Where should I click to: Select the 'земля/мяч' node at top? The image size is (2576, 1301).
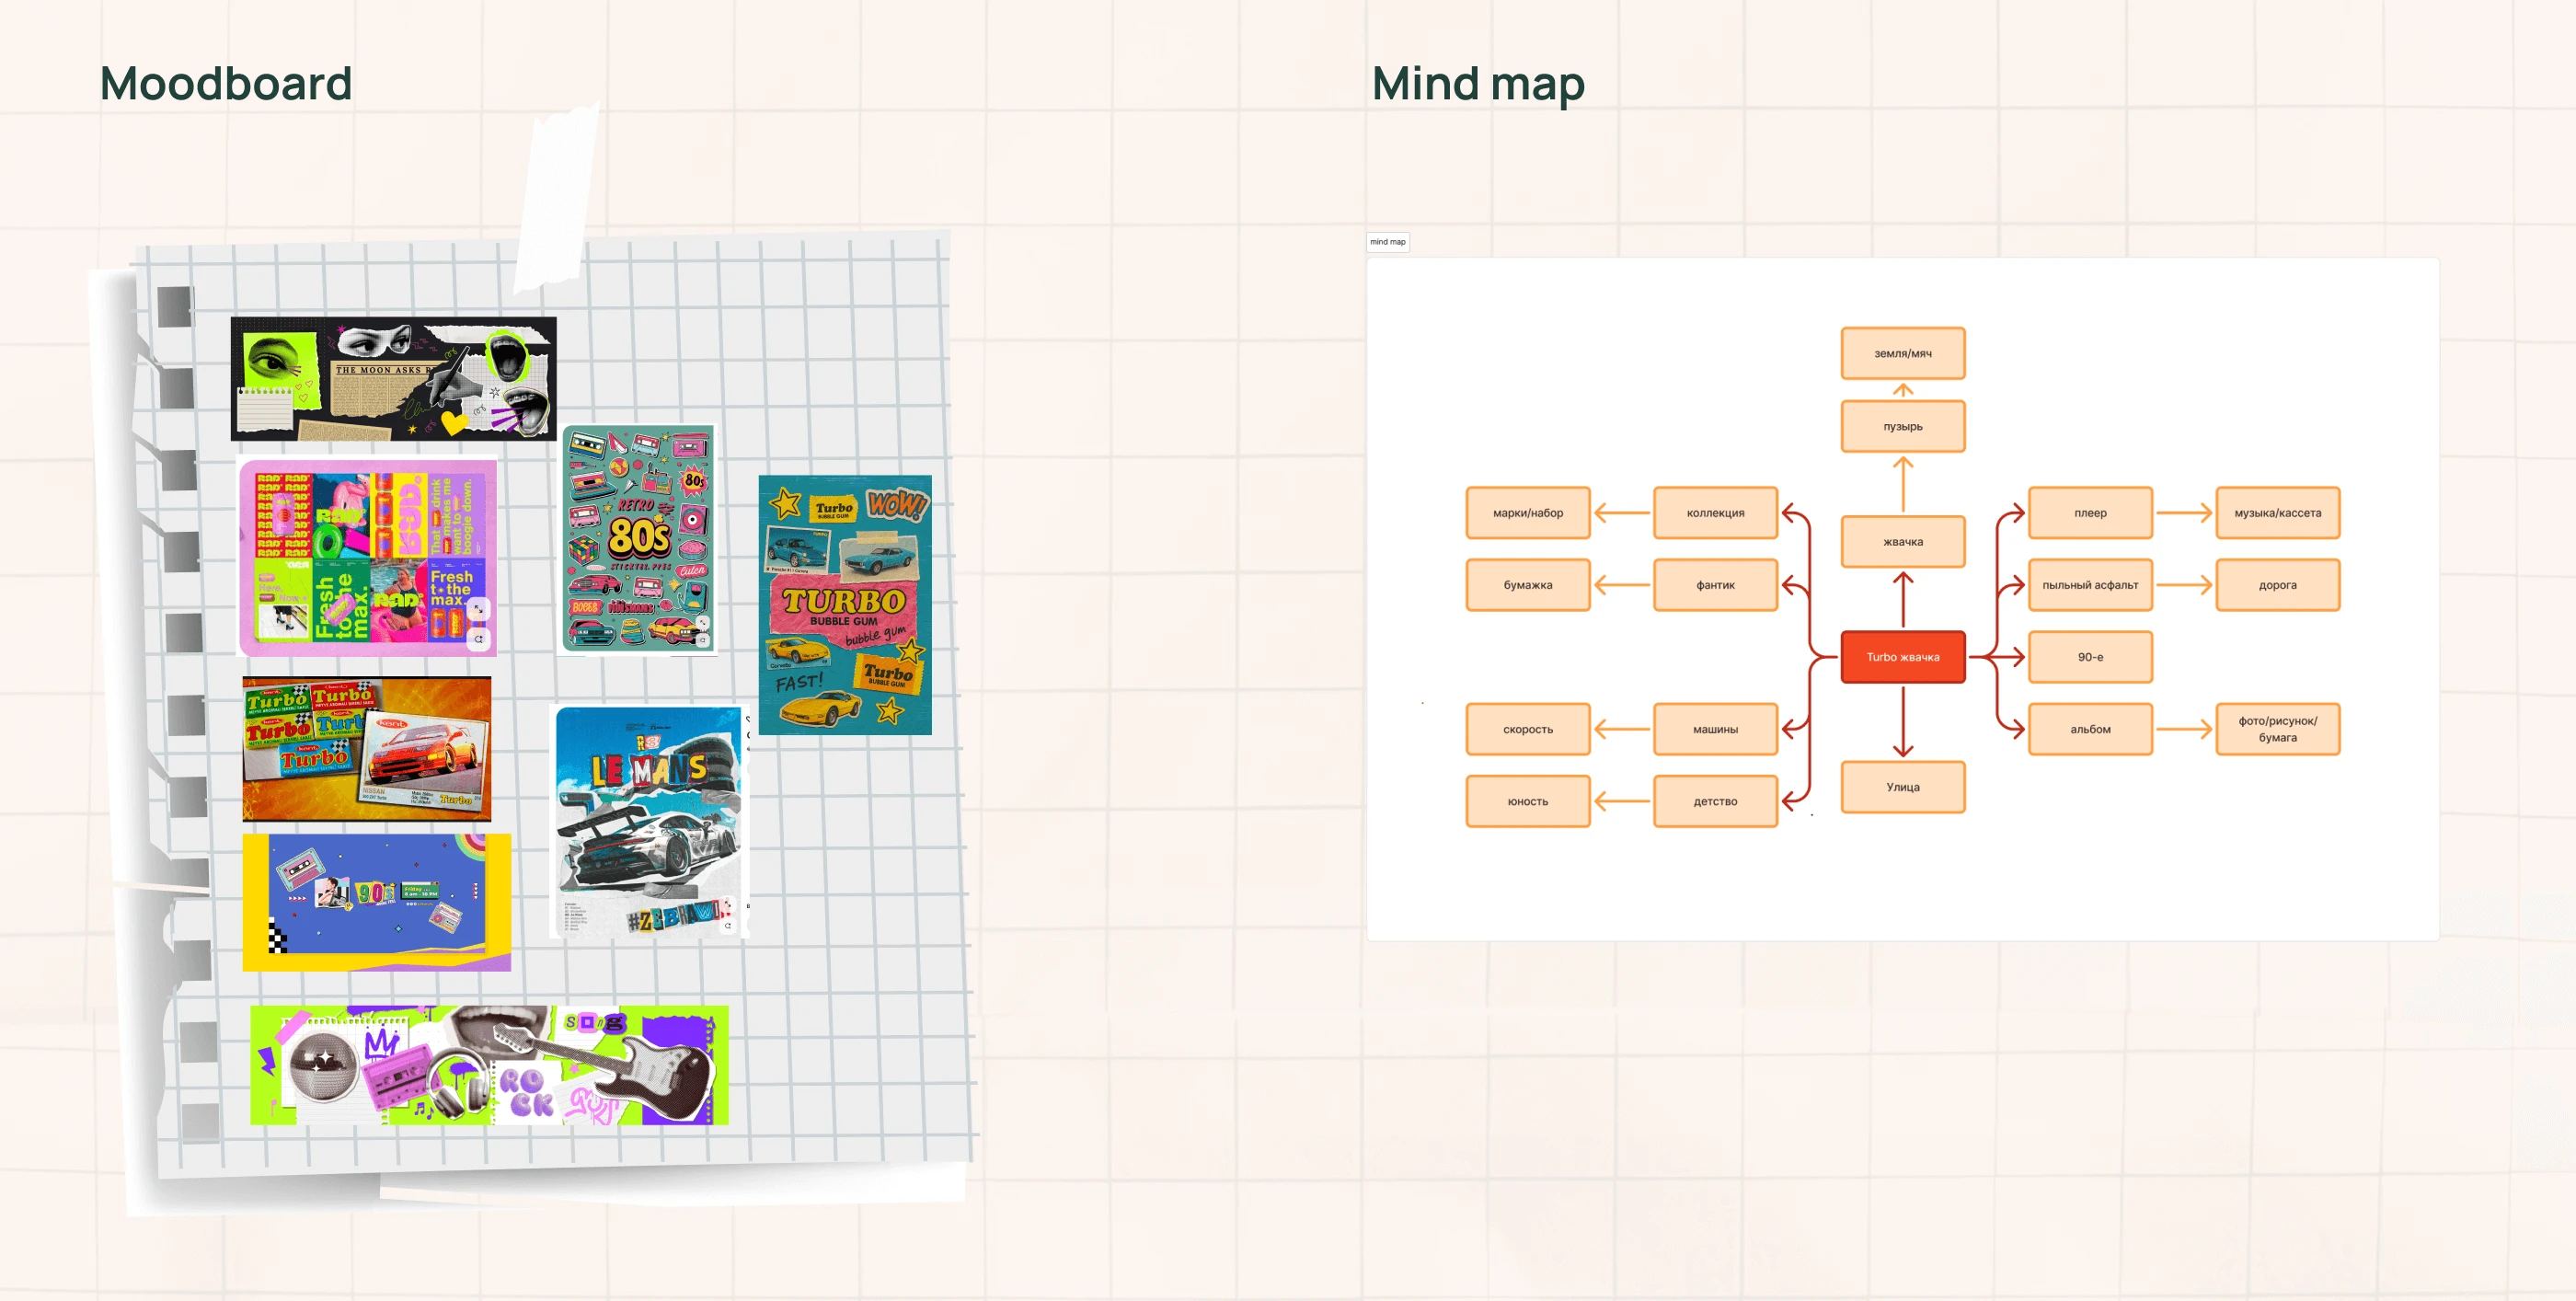pyautogui.click(x=1902, y=353)
